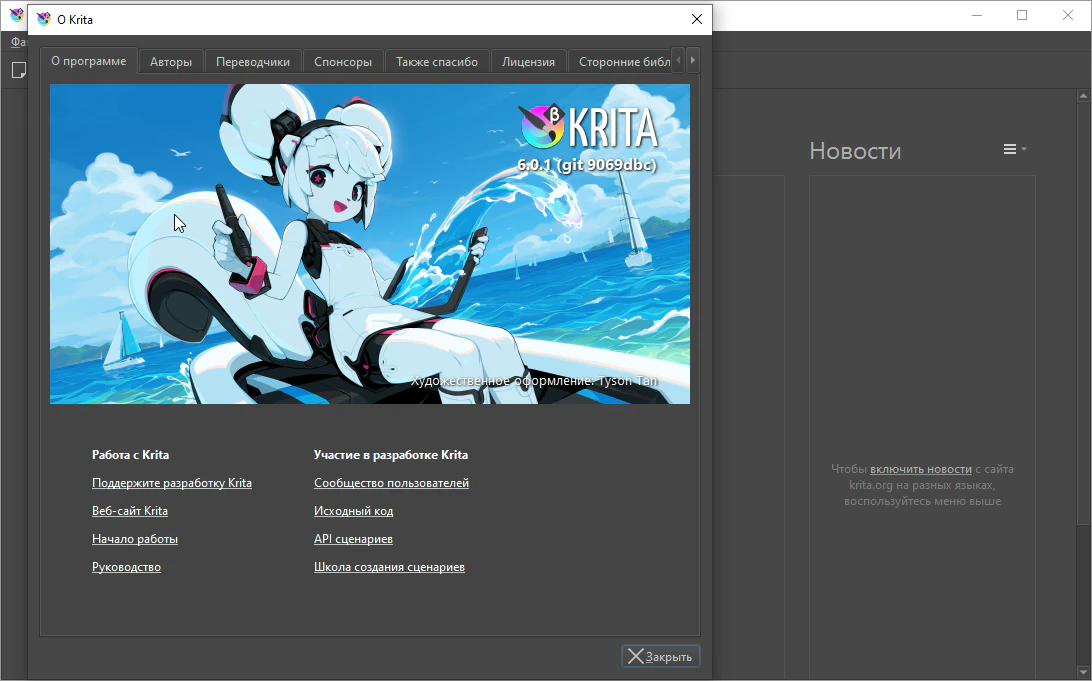
Task: Click the Исходный код link
Action: click(x=353, y=511)
